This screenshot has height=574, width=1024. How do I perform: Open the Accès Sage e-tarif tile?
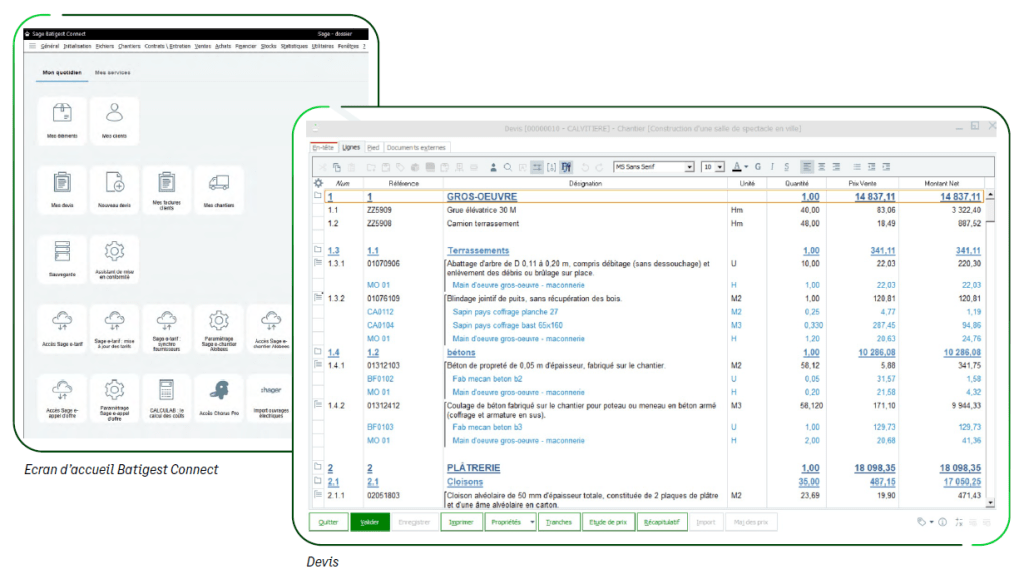tap(62, 328)
